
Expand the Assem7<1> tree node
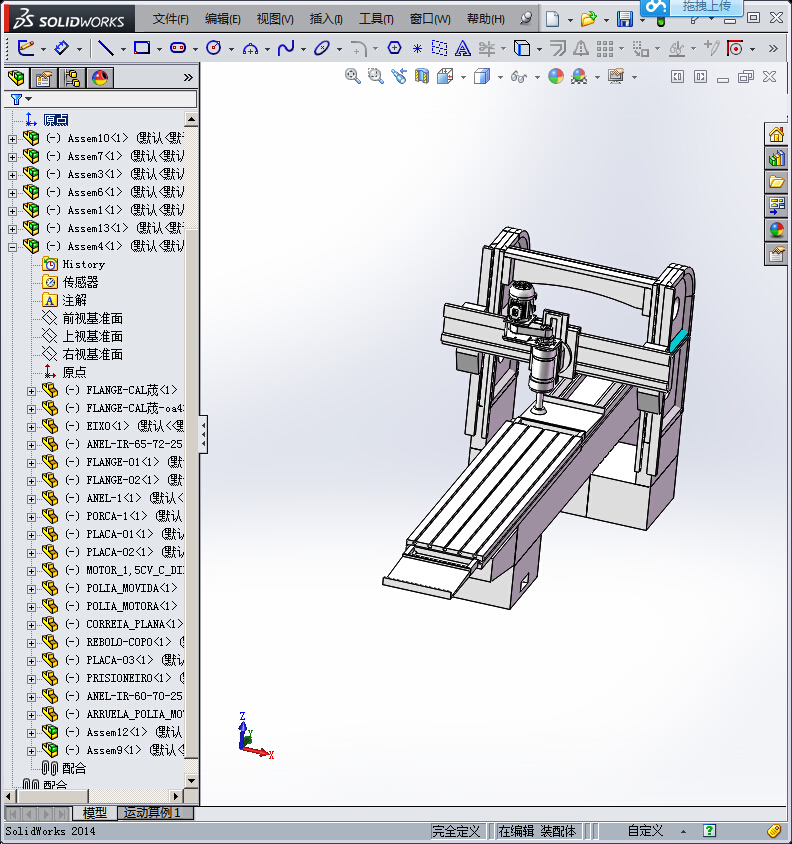point(12,157)
